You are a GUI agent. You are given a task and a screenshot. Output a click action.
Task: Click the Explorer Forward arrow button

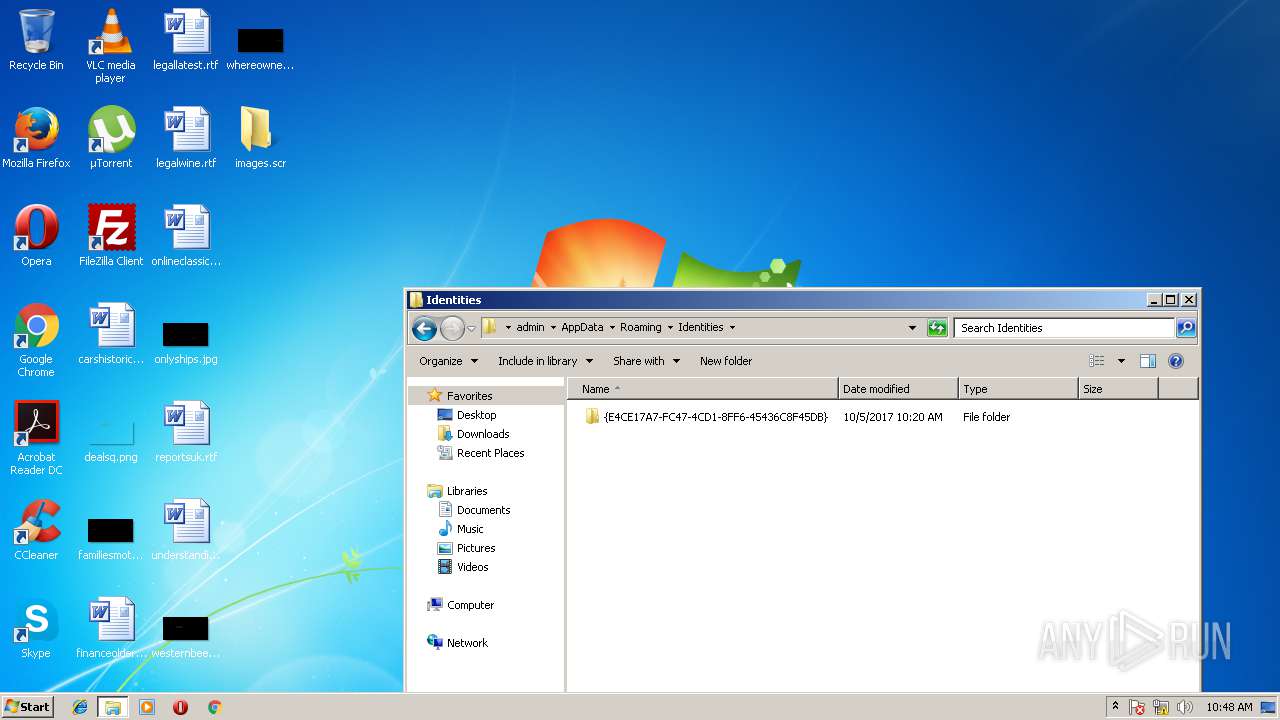[452, 328]
